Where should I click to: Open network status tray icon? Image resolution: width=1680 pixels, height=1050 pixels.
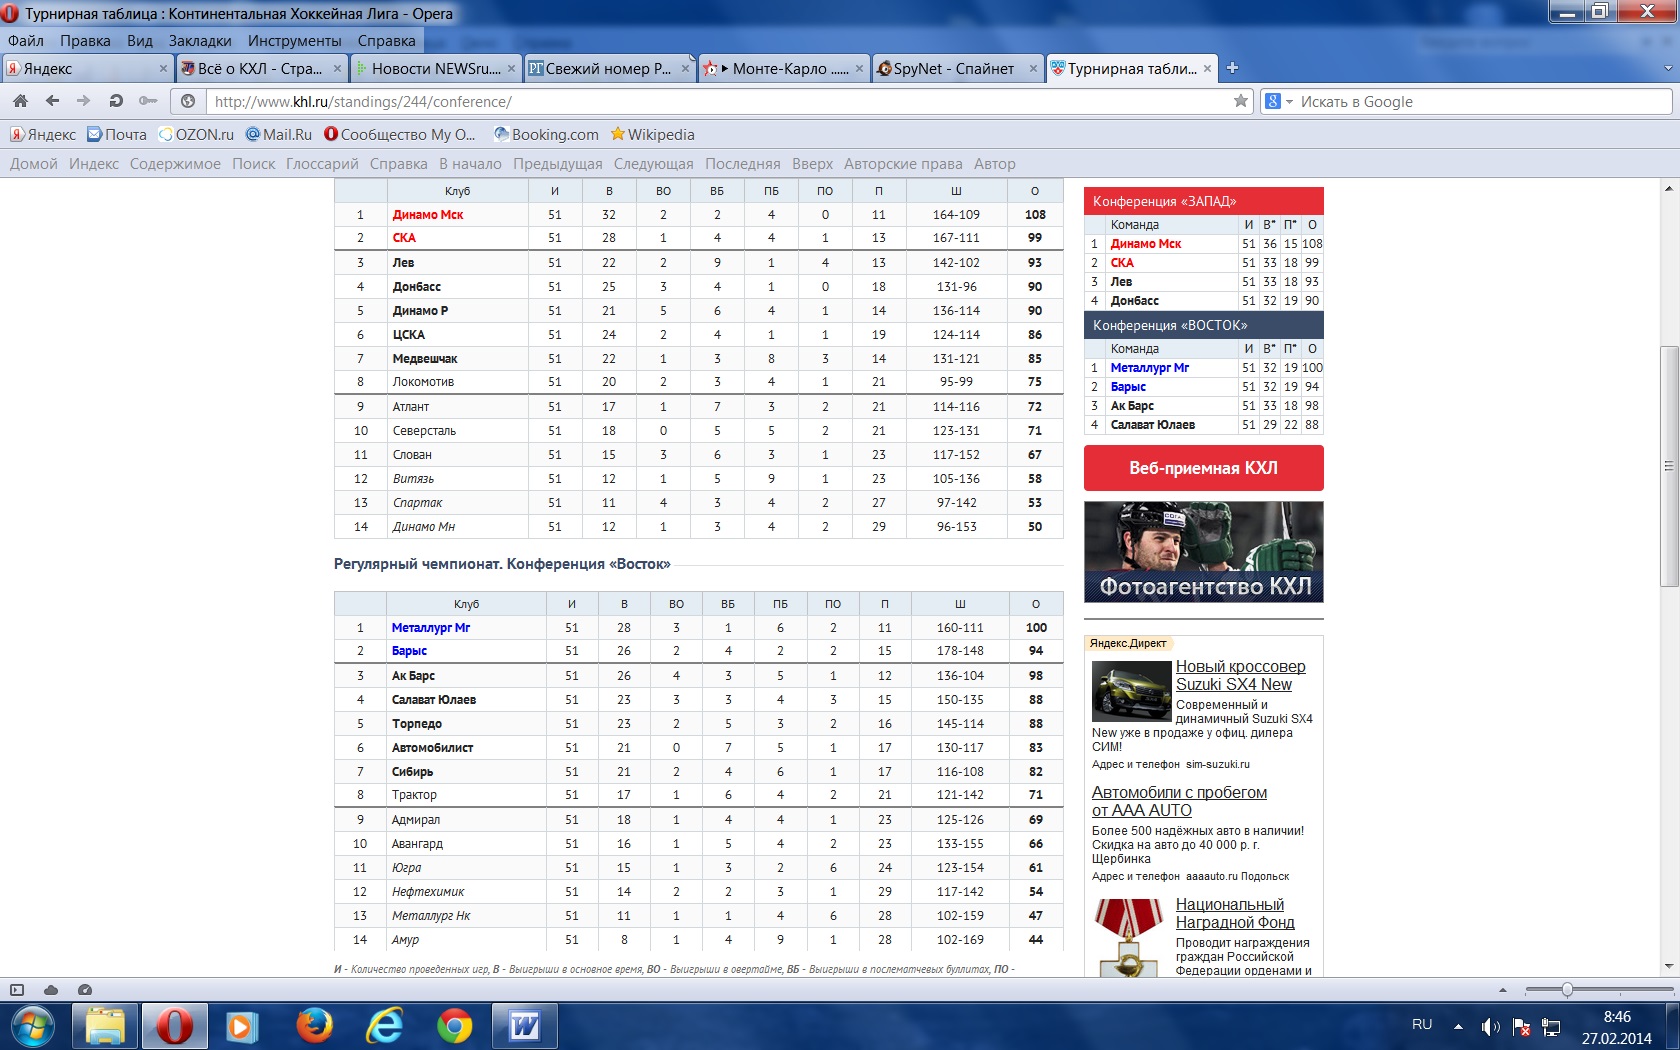click(1551, 1027)
